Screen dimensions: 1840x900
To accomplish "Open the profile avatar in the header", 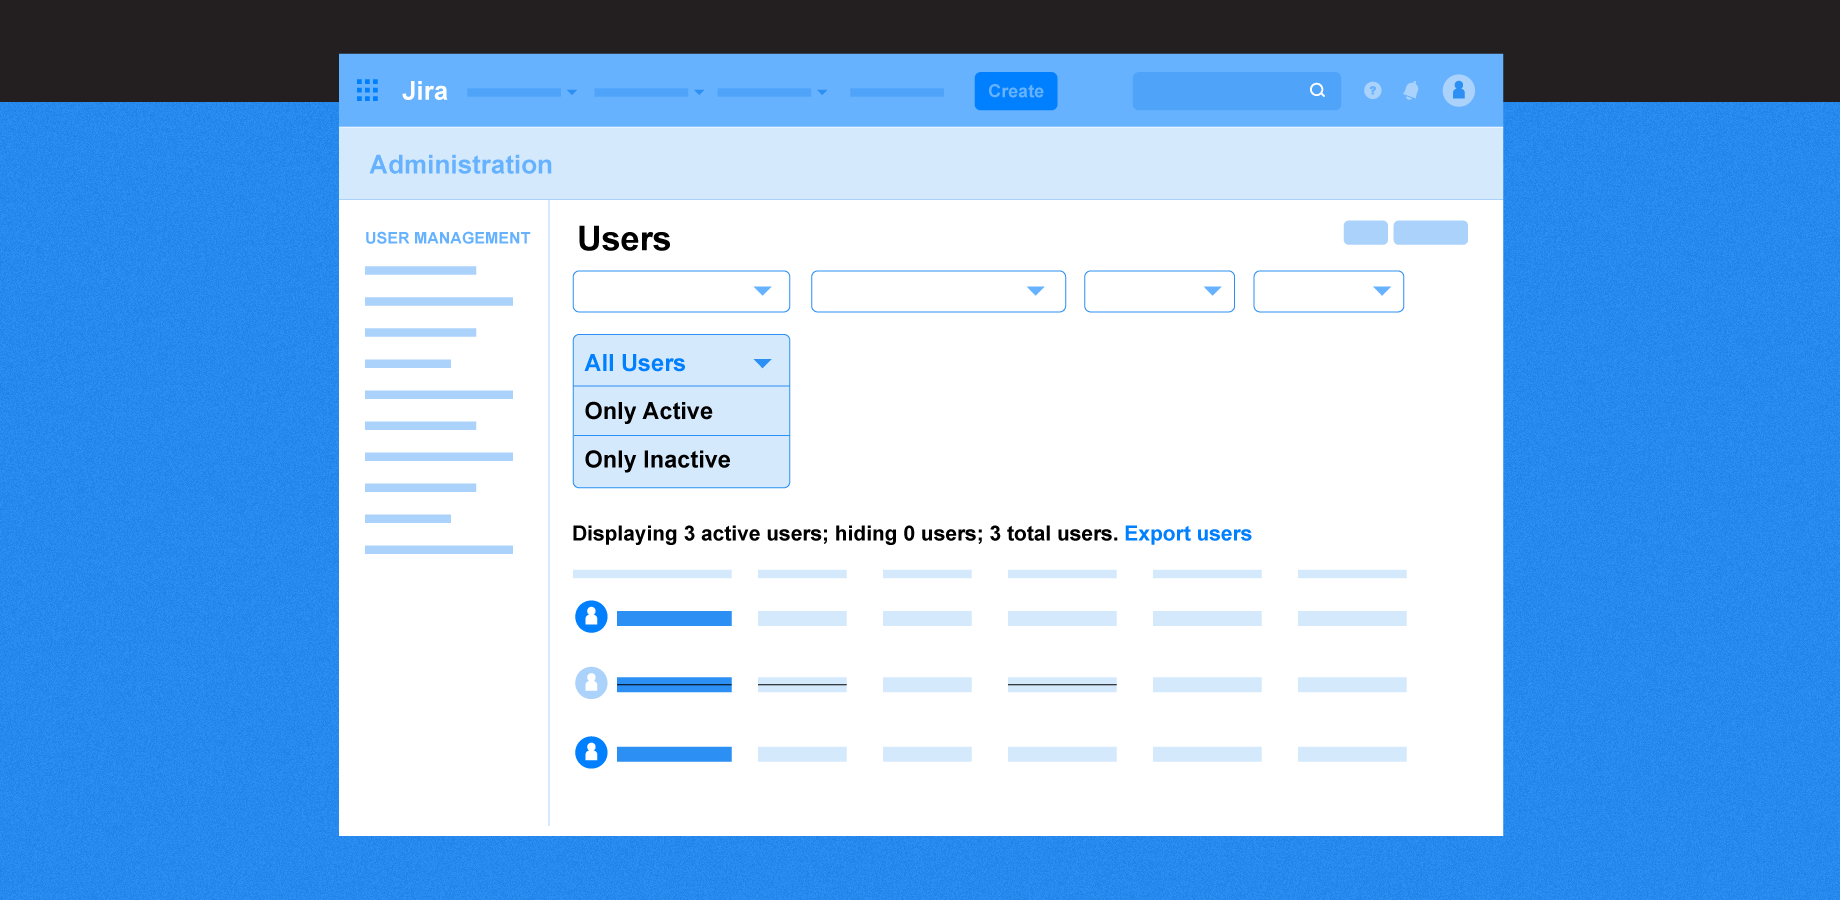I will pyautogui.click(x=1459, y=91).
